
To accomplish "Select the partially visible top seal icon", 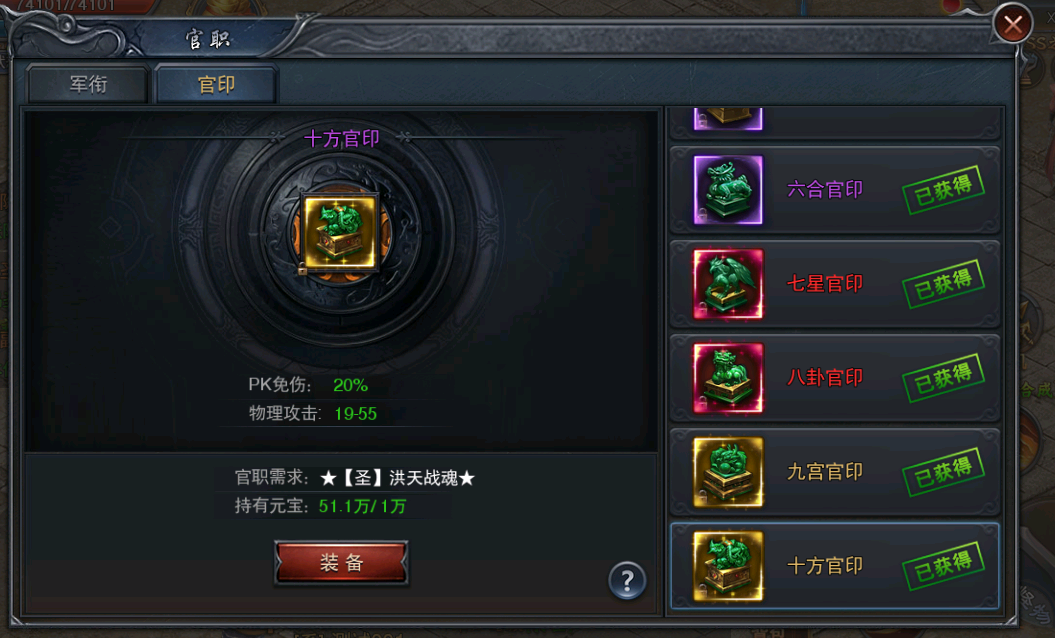I will pos(728,118).
